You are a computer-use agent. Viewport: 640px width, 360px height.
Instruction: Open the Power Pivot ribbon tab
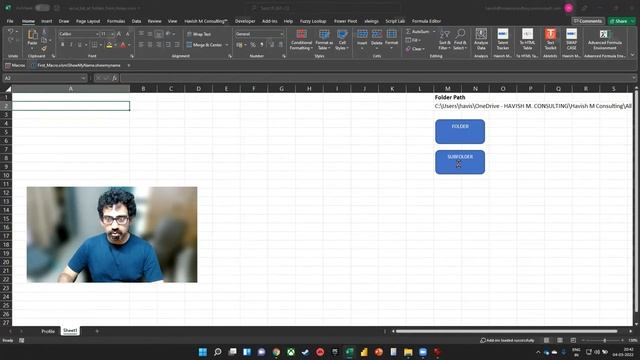point(345,21)
